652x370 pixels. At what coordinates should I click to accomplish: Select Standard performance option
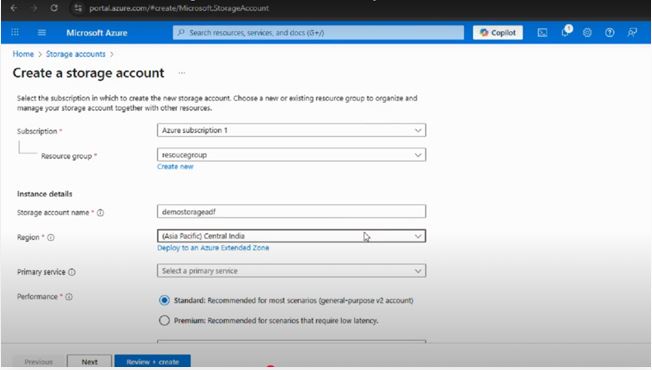point(164,300)
